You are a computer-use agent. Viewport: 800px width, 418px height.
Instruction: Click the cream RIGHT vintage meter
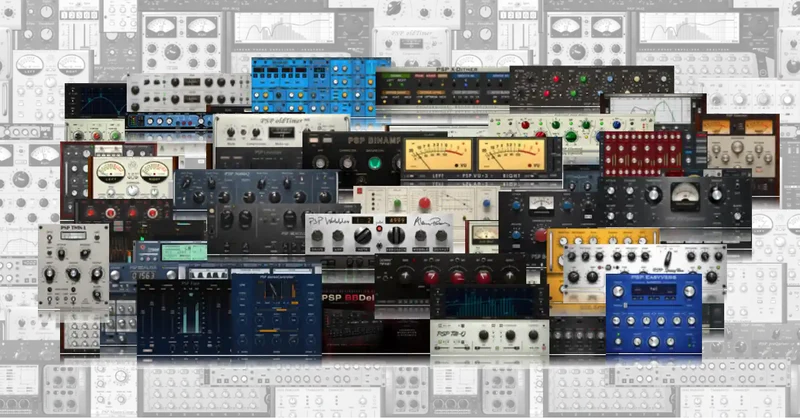click(x=154, y=174)
